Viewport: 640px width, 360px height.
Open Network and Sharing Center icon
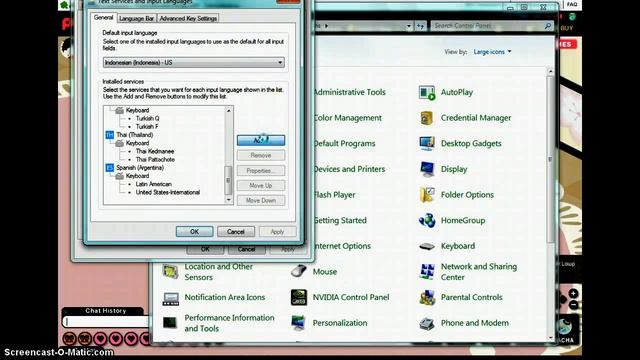click(x=427, y=271)
